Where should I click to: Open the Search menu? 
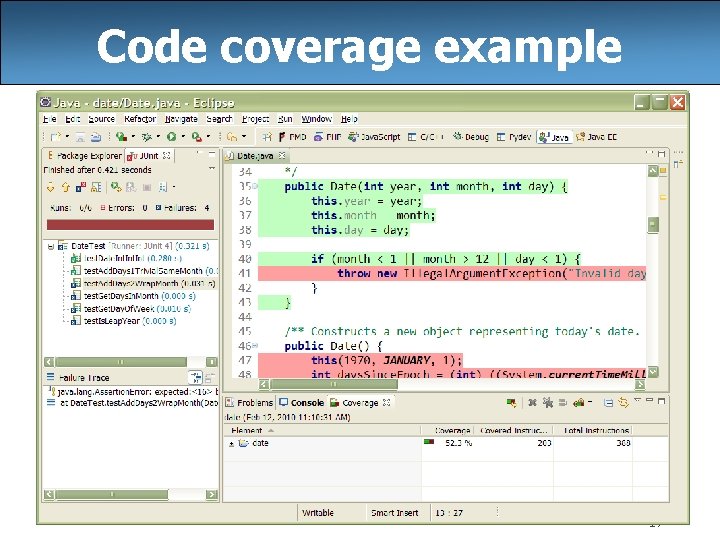tap(219, 119)
